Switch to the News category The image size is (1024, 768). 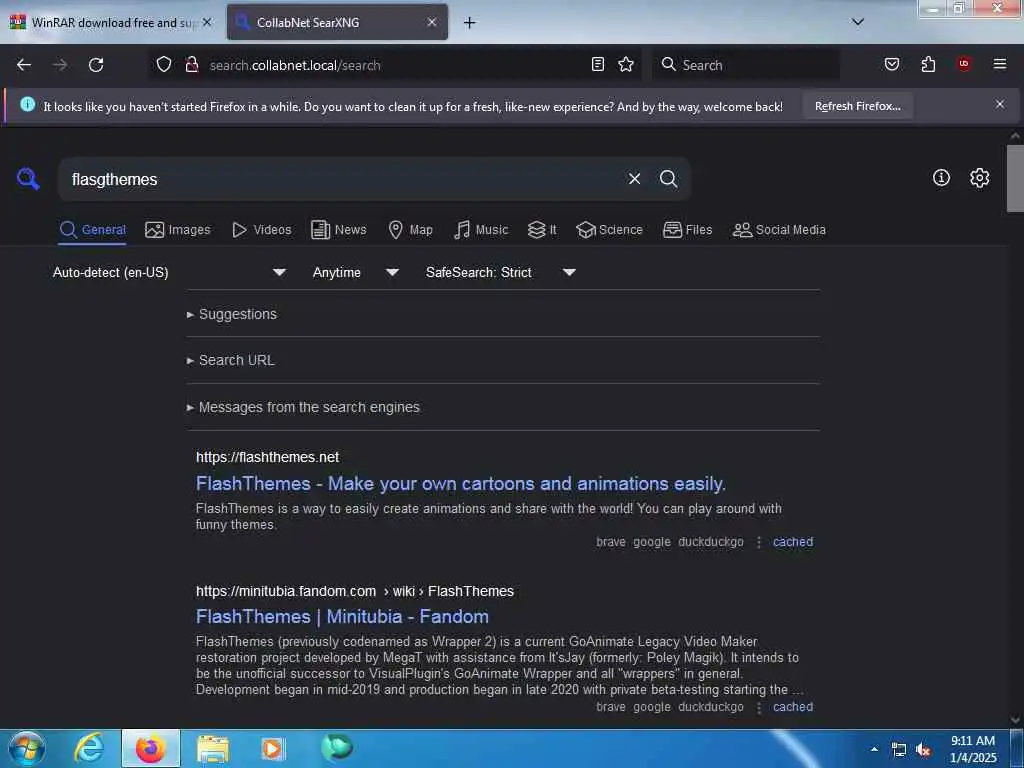339,230
